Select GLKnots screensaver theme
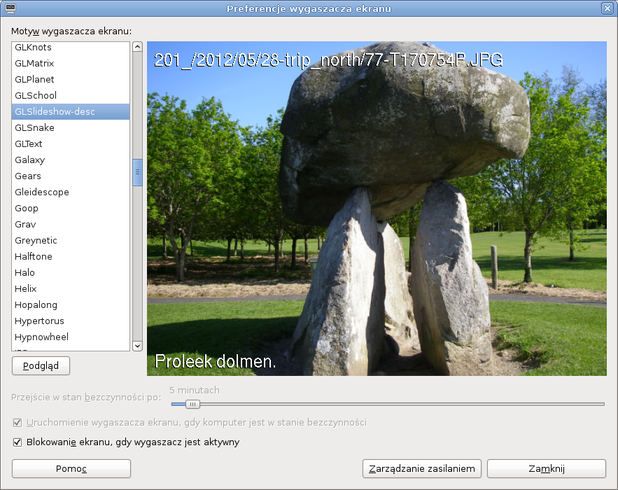The height and width of the screenshot is (490, 618). 71,47
